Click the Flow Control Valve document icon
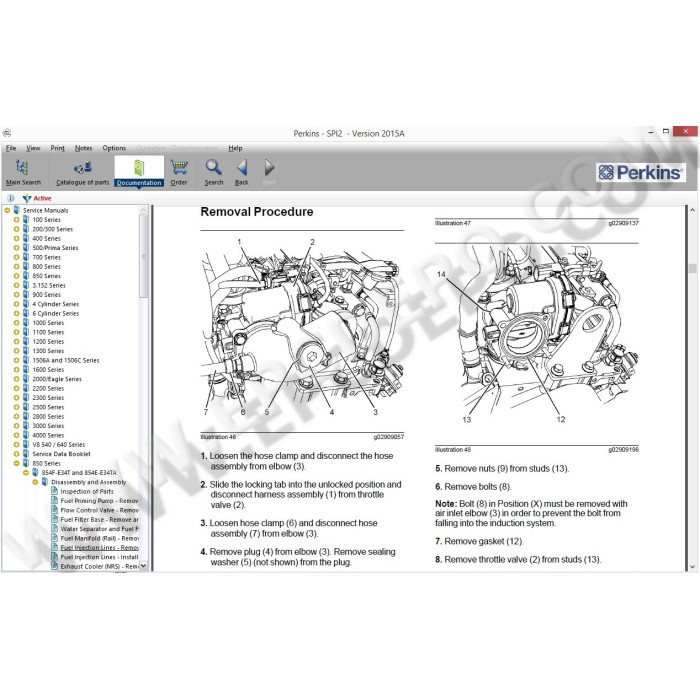Image resolution: width=700 pixels, height=700 pixels. tap(54, 510)
